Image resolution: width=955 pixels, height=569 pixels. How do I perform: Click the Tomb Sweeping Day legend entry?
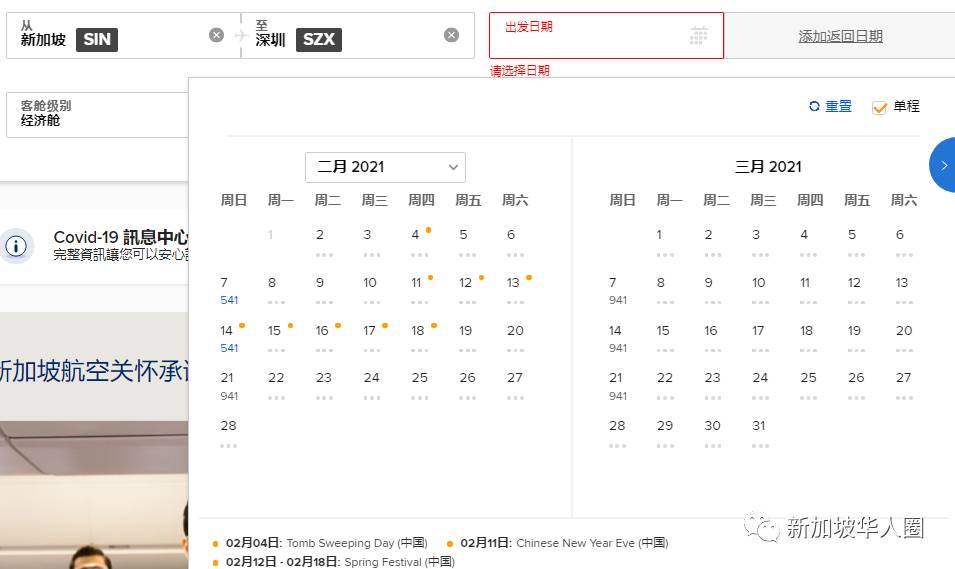(x=320, y=543)
